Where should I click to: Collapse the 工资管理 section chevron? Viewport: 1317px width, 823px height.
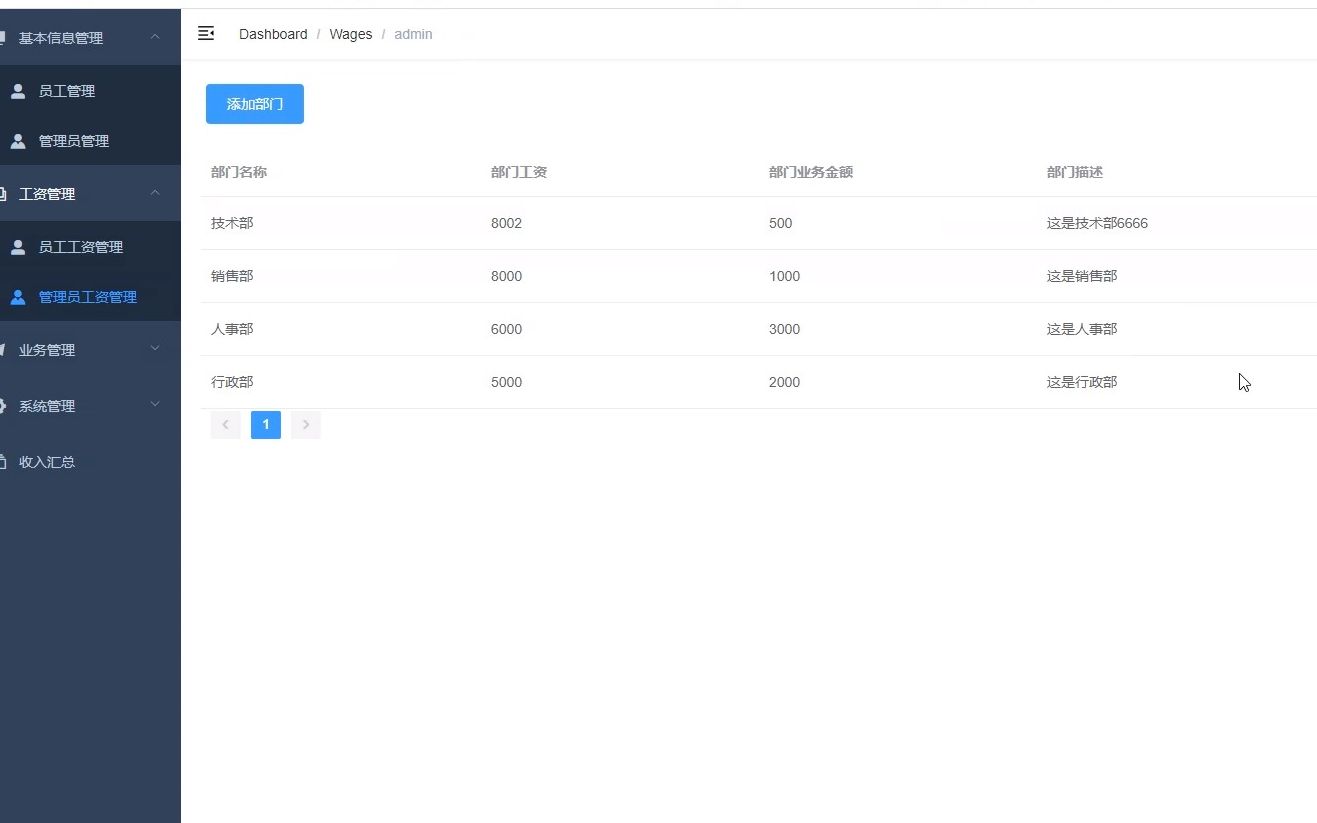[155, 193]
